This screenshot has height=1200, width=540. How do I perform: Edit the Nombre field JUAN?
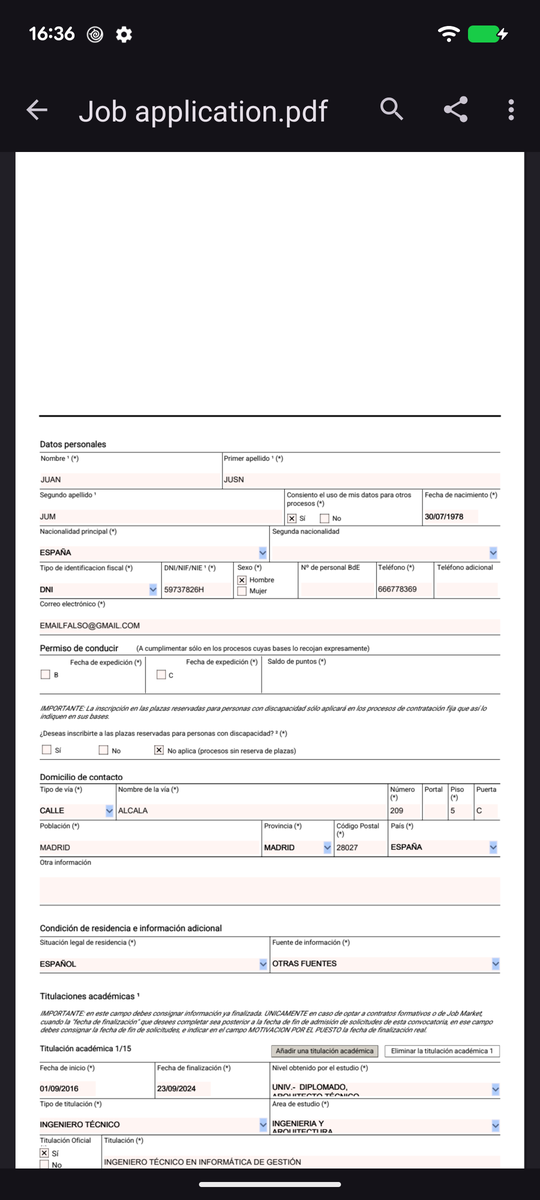point(129,479)
